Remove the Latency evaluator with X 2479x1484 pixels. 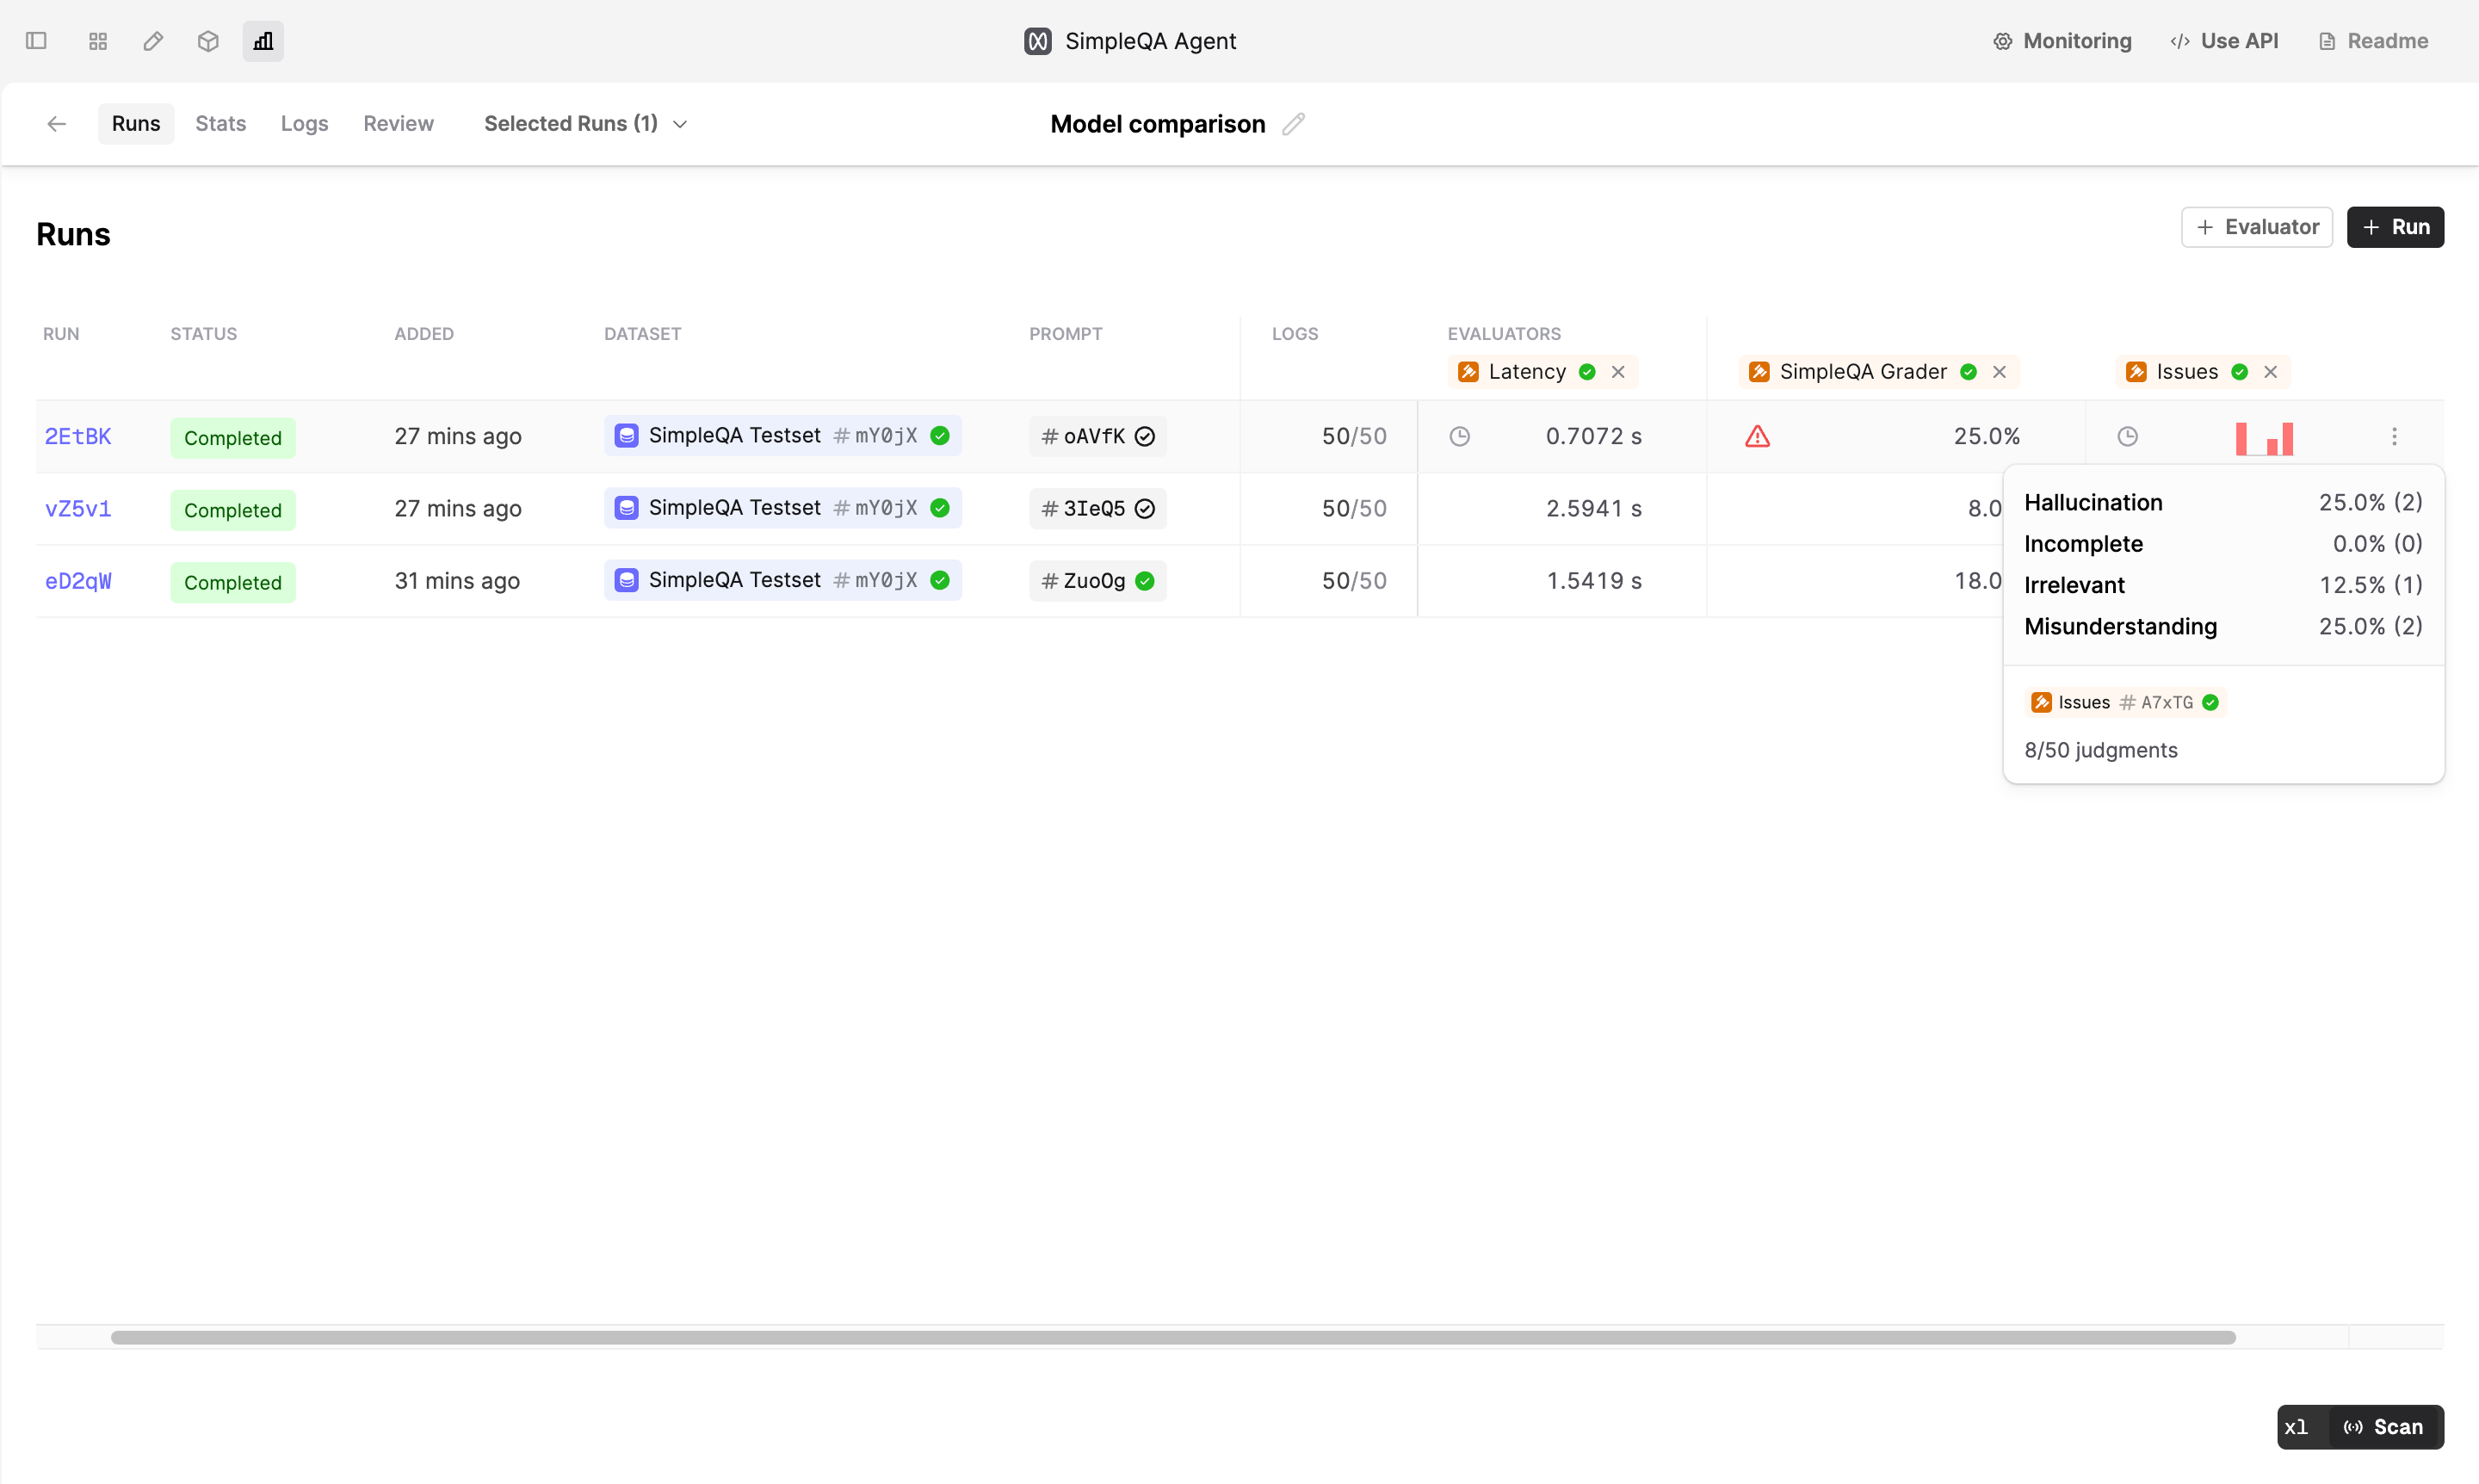1618,372
